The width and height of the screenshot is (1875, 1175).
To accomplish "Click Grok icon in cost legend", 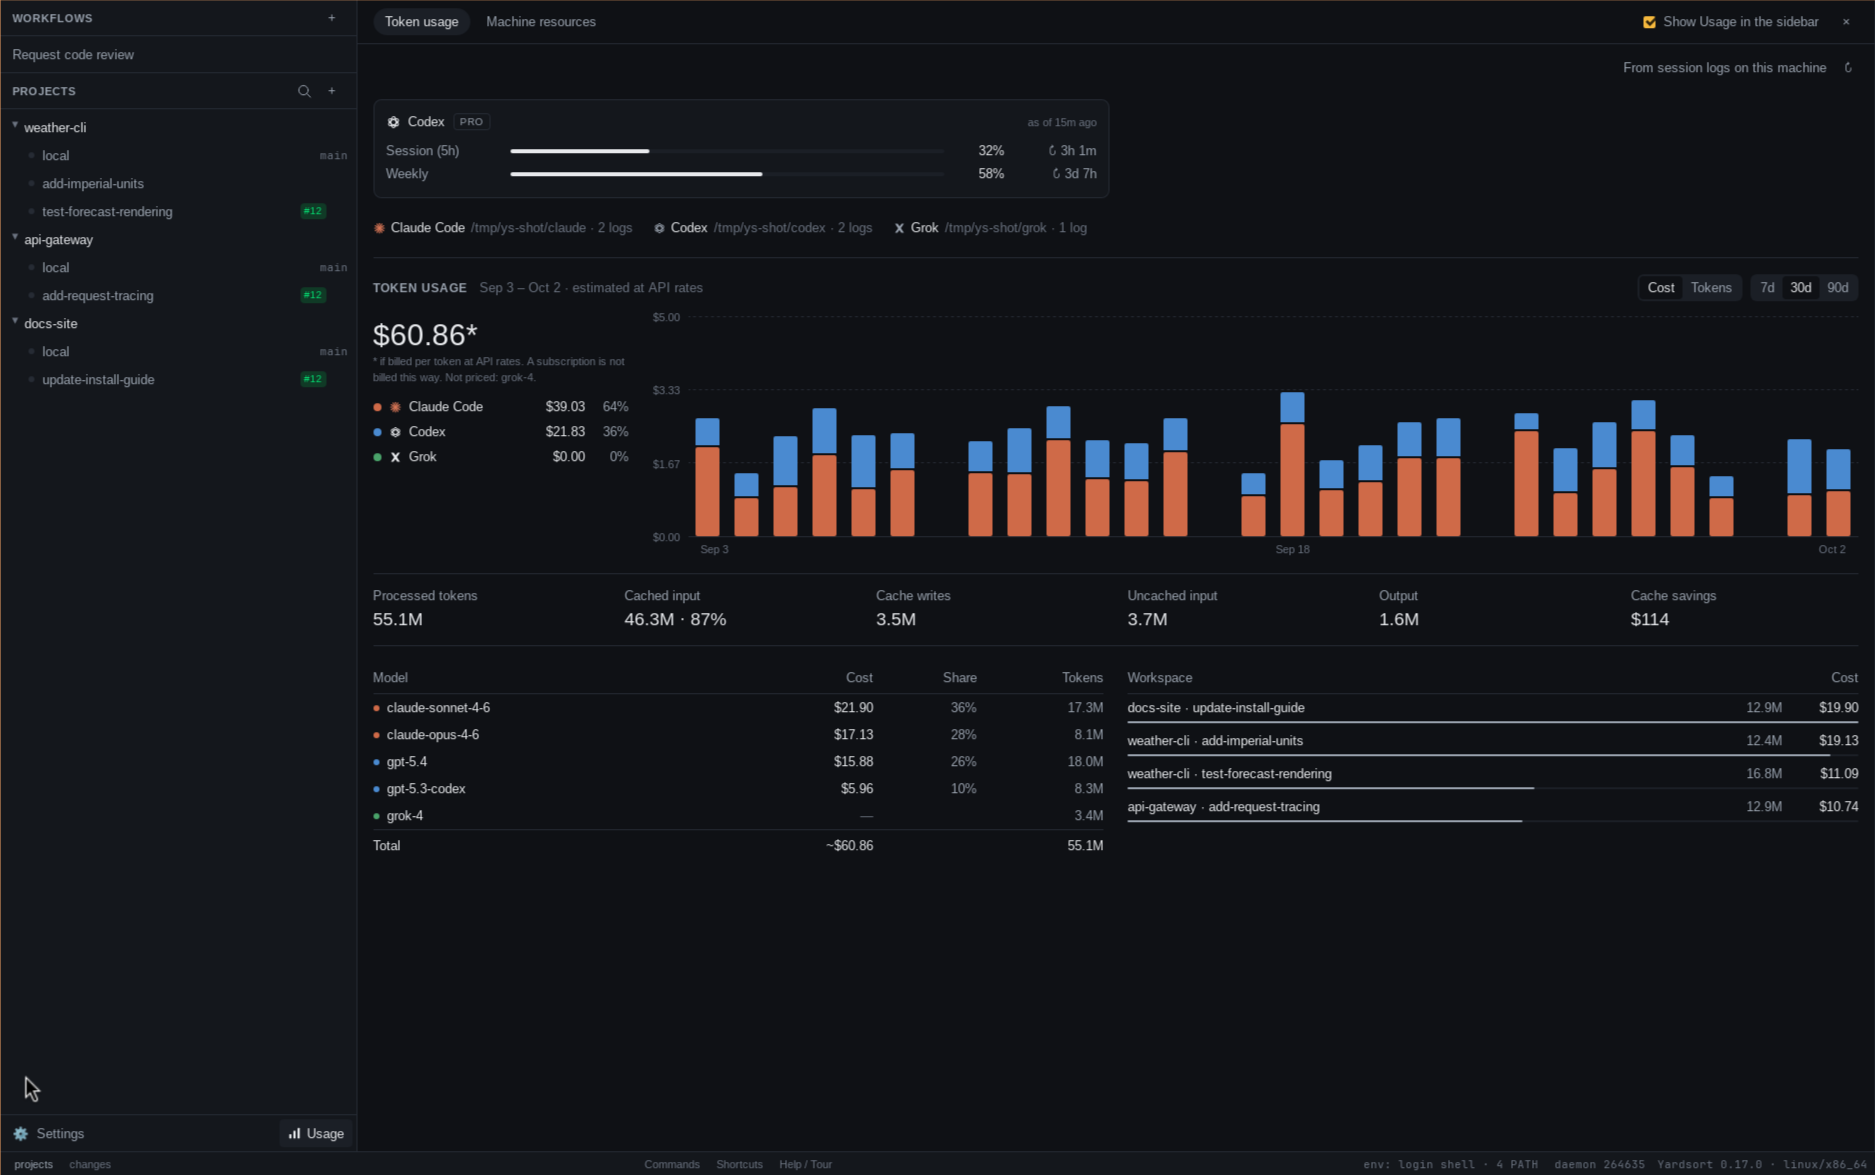I will pos(395,457).
